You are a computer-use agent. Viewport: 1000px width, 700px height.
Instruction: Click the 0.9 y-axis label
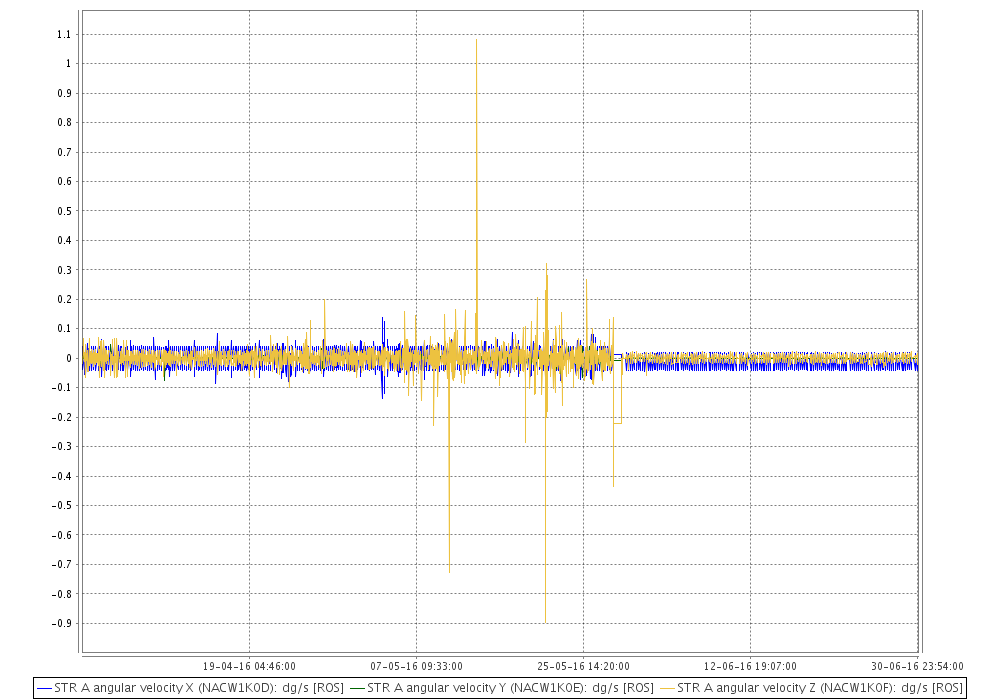pos(64,93)
